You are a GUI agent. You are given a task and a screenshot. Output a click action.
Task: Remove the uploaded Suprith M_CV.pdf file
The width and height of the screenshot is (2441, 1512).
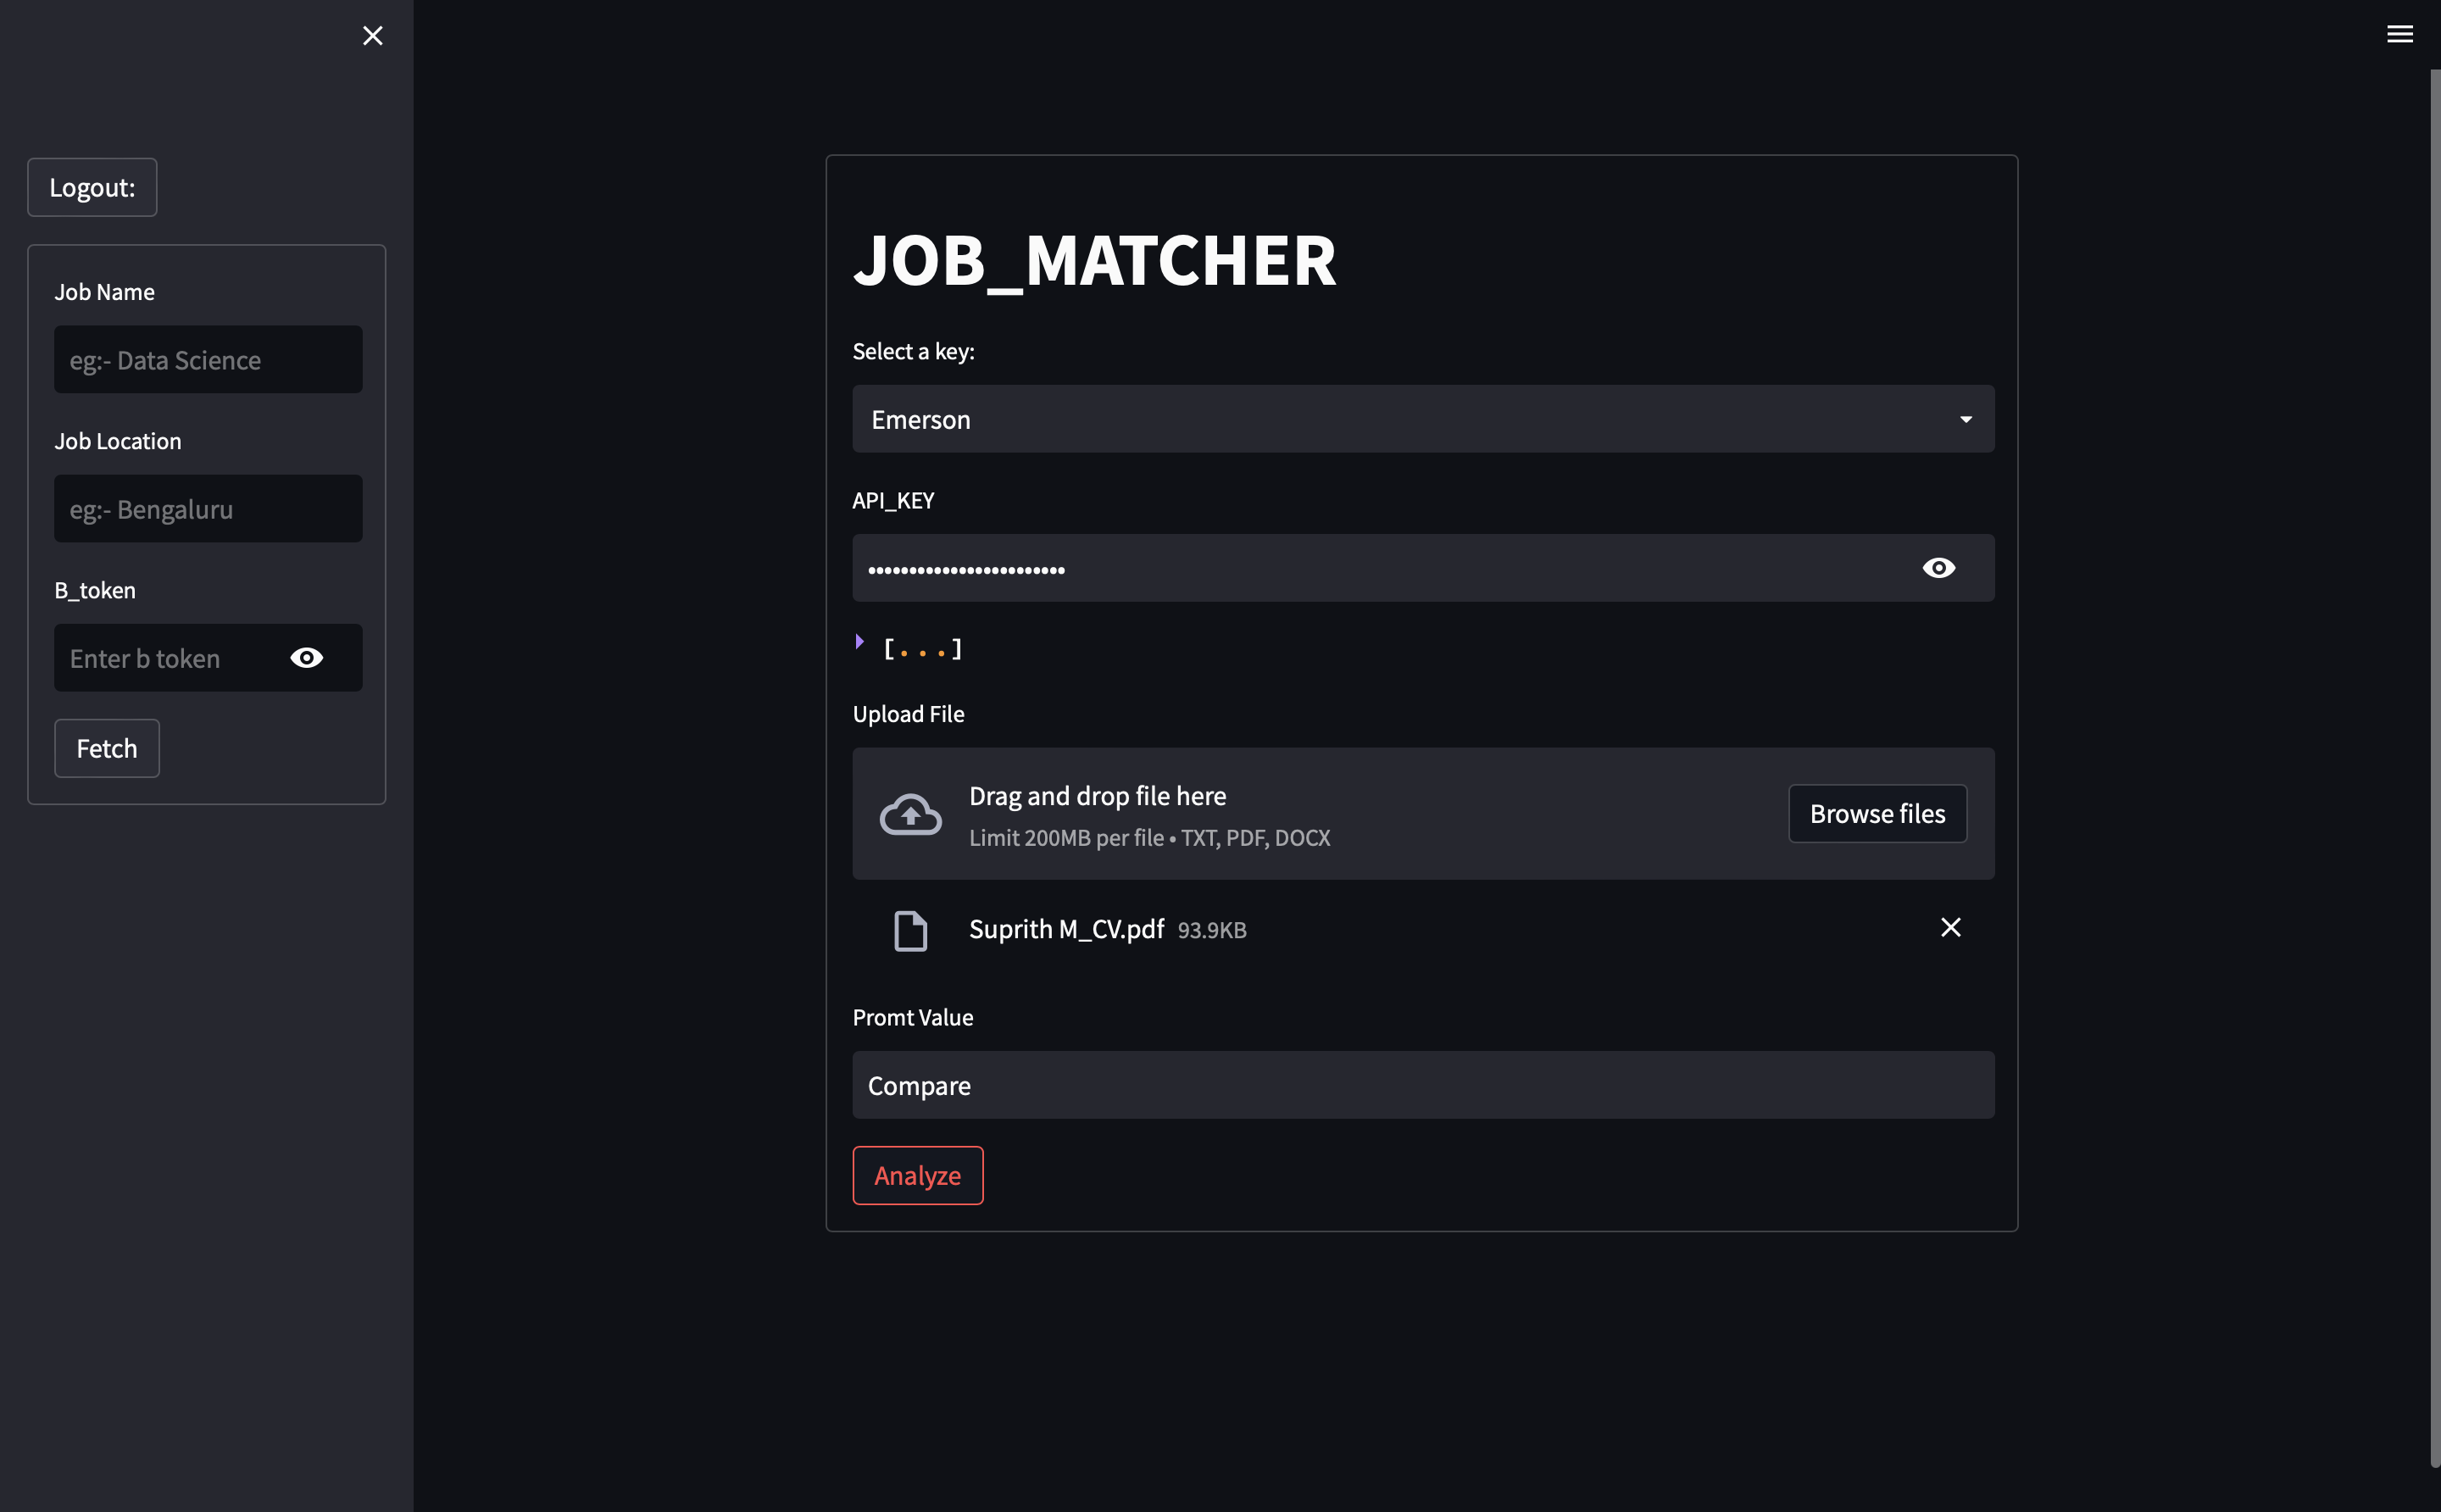click(1950, 928)
